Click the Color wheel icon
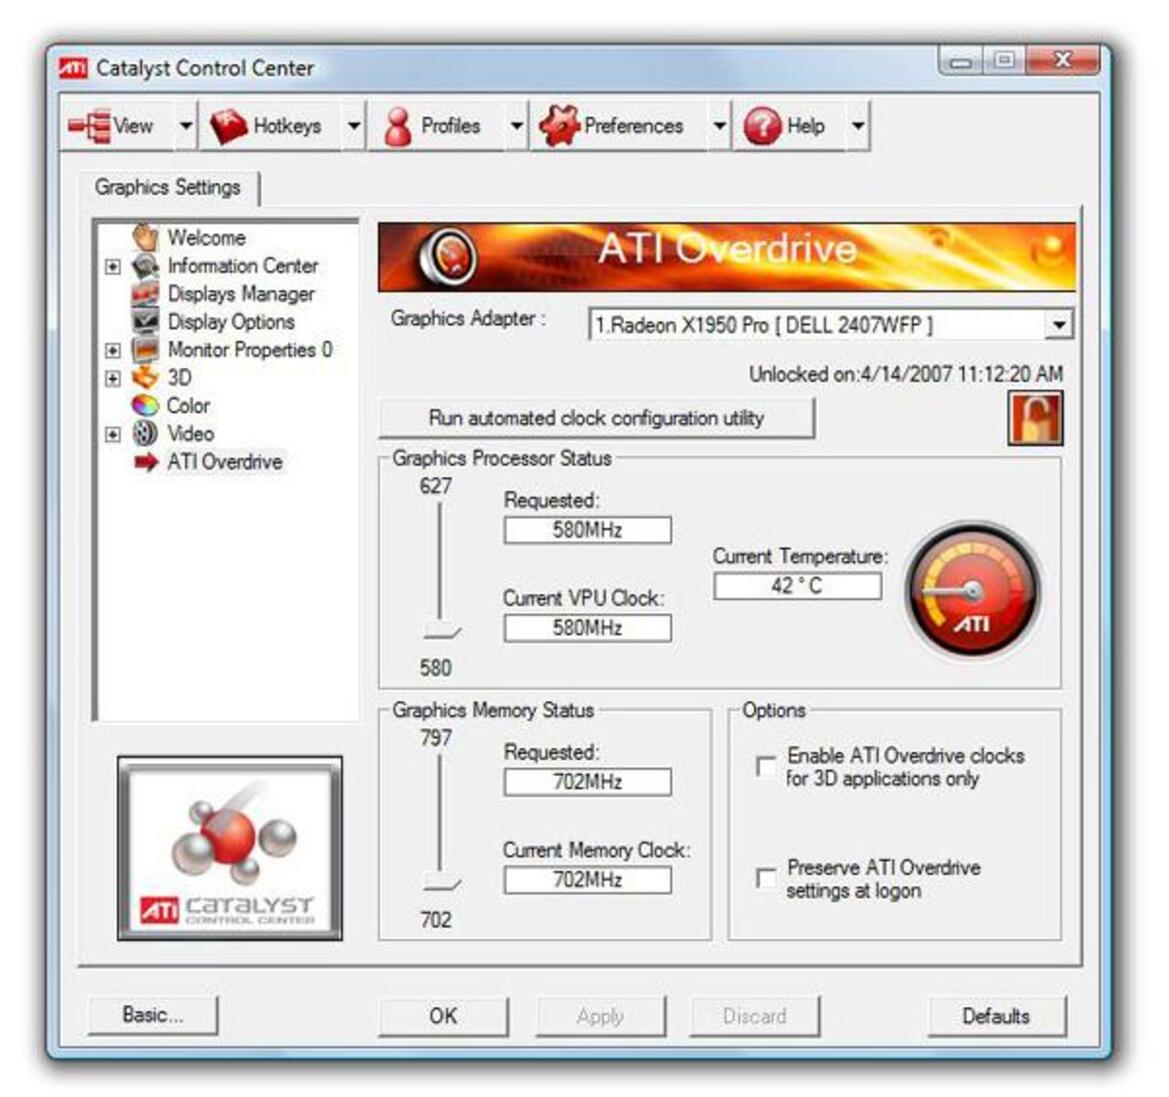This screenshot has width=1169, height=1097. [145, 405]
